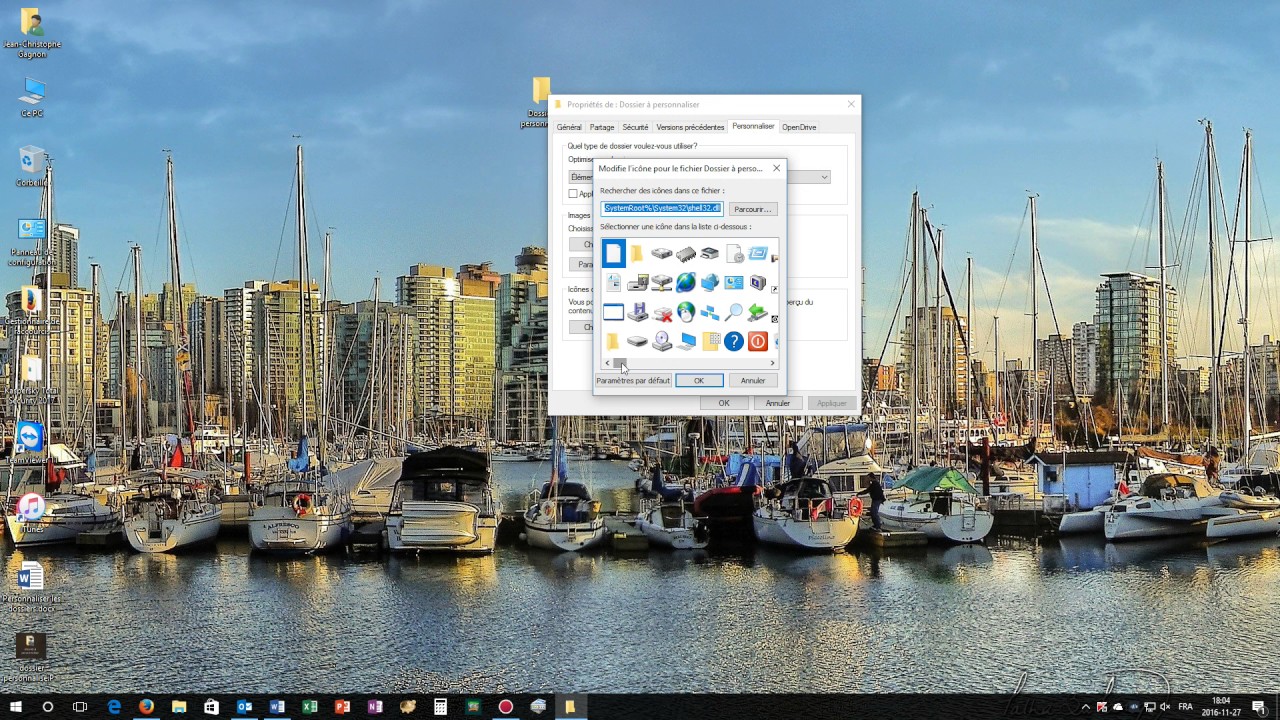Choose the drive with green arrow icon
1280x720 pixels.
(x=758, y=312)
